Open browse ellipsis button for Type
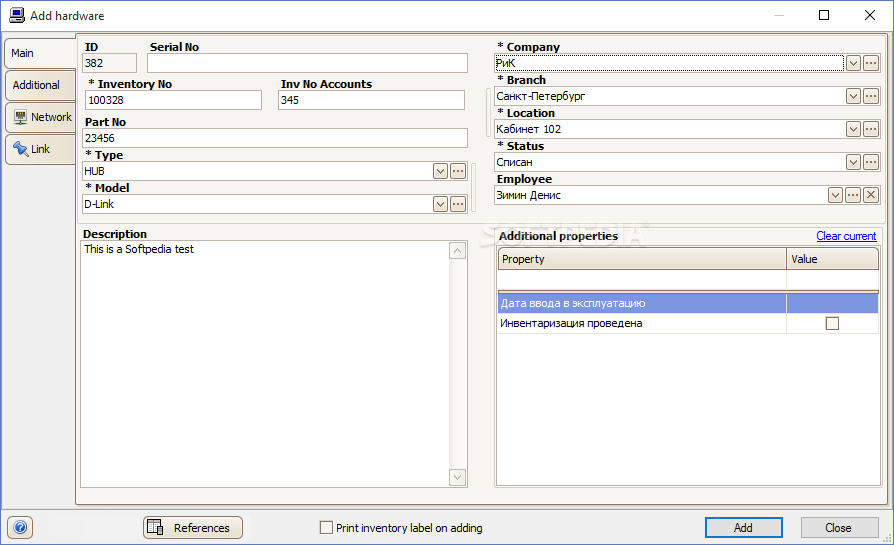This screenshot has width=894, height=545. coord(458,171)
